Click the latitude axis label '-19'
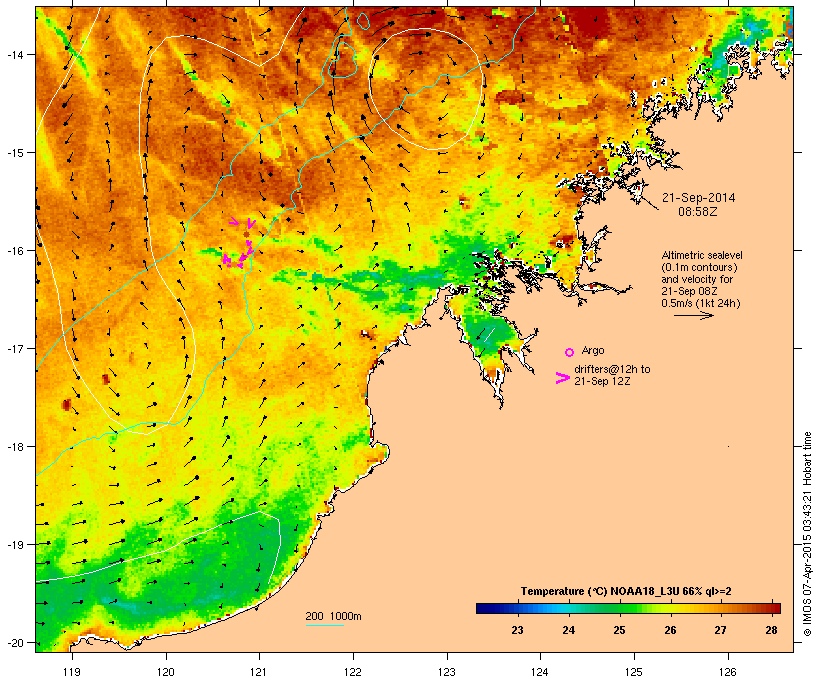 15,545
